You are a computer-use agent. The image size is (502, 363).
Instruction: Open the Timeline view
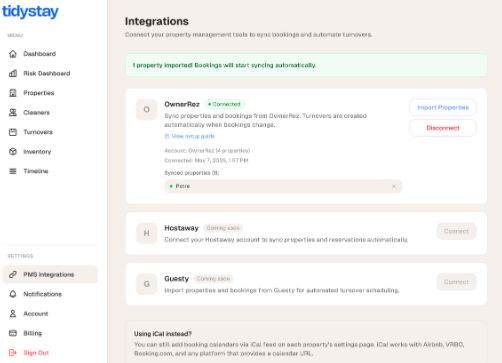pyautogui.click(x=50, y=171)
